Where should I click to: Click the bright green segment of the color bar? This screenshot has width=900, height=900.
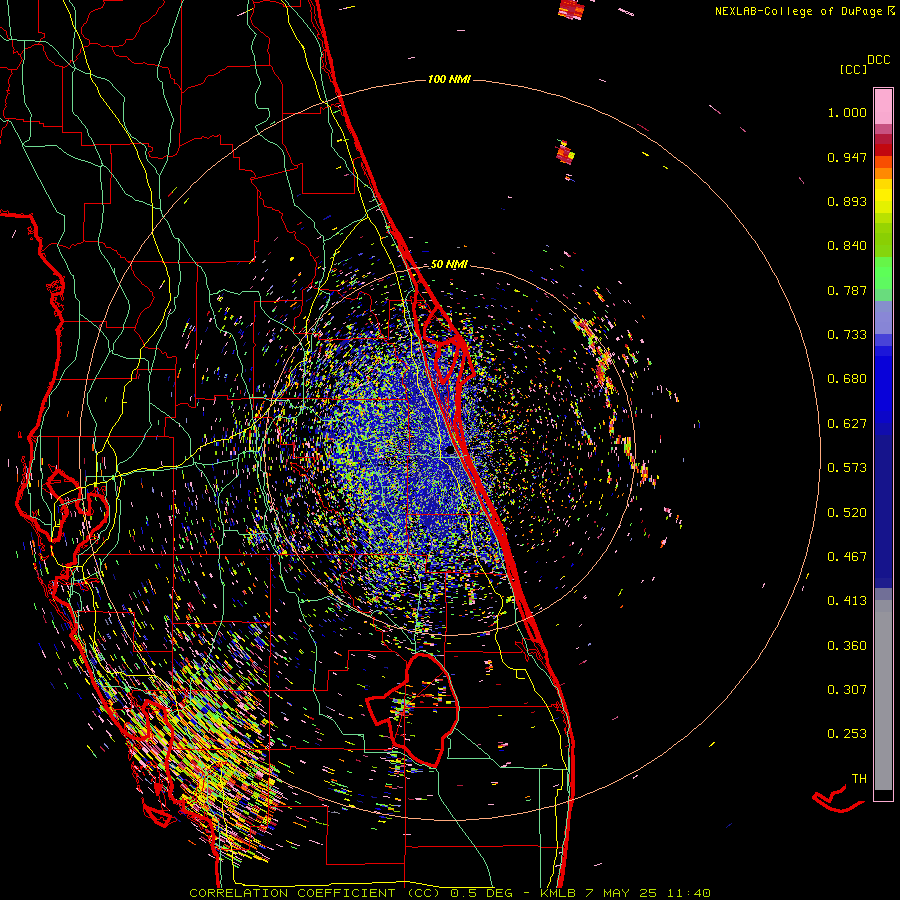[883, 273]
